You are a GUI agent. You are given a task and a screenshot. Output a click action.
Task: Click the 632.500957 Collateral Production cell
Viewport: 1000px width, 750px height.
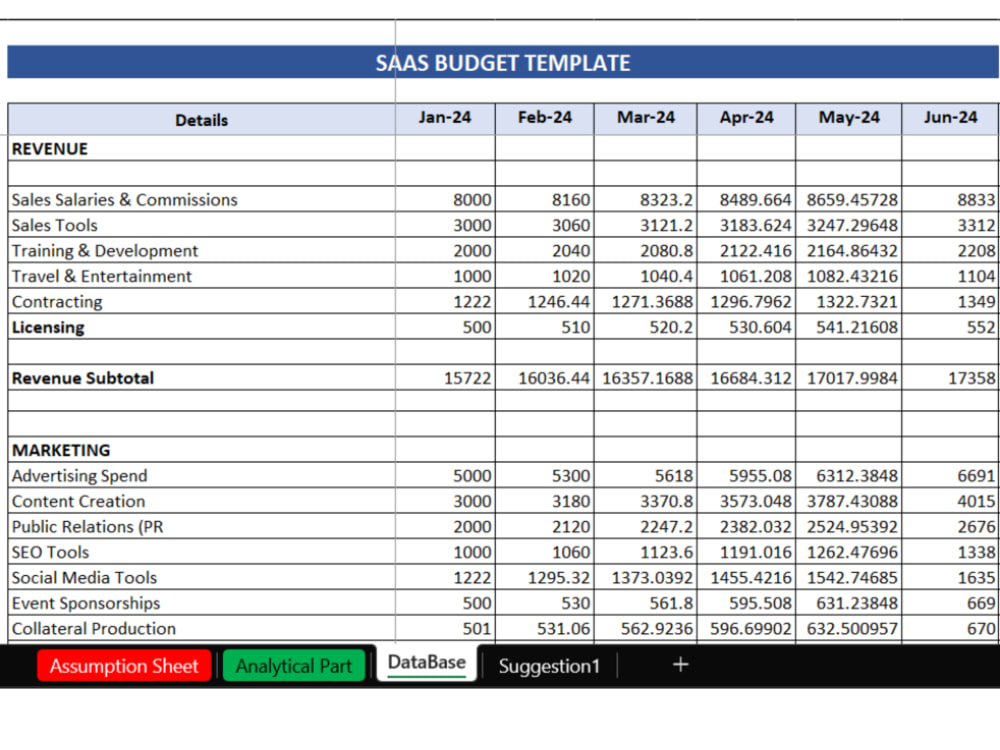(849, 628)
